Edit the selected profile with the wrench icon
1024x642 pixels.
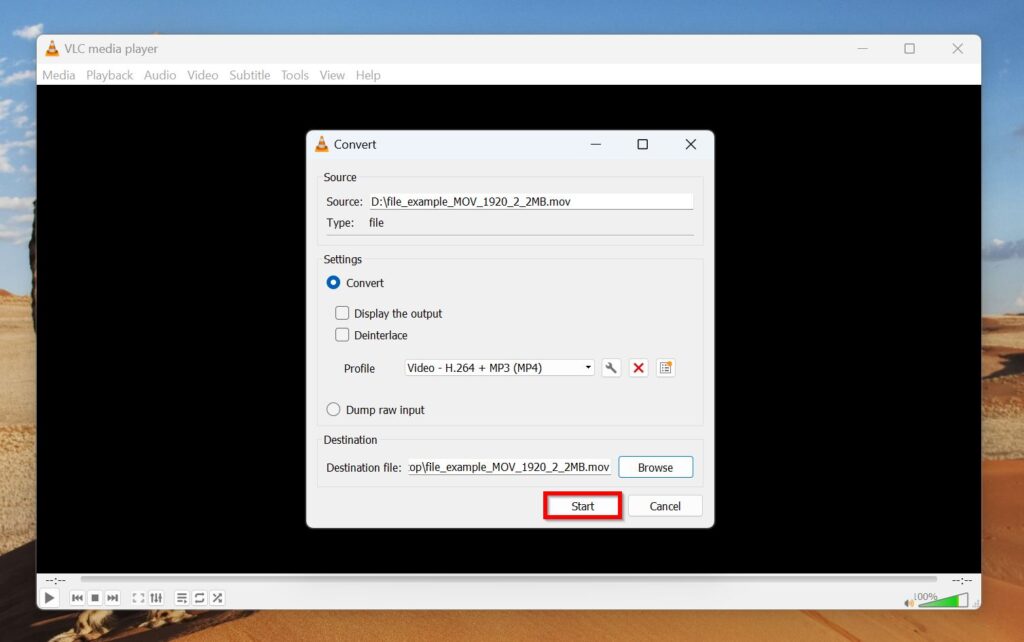coord(611,367)
